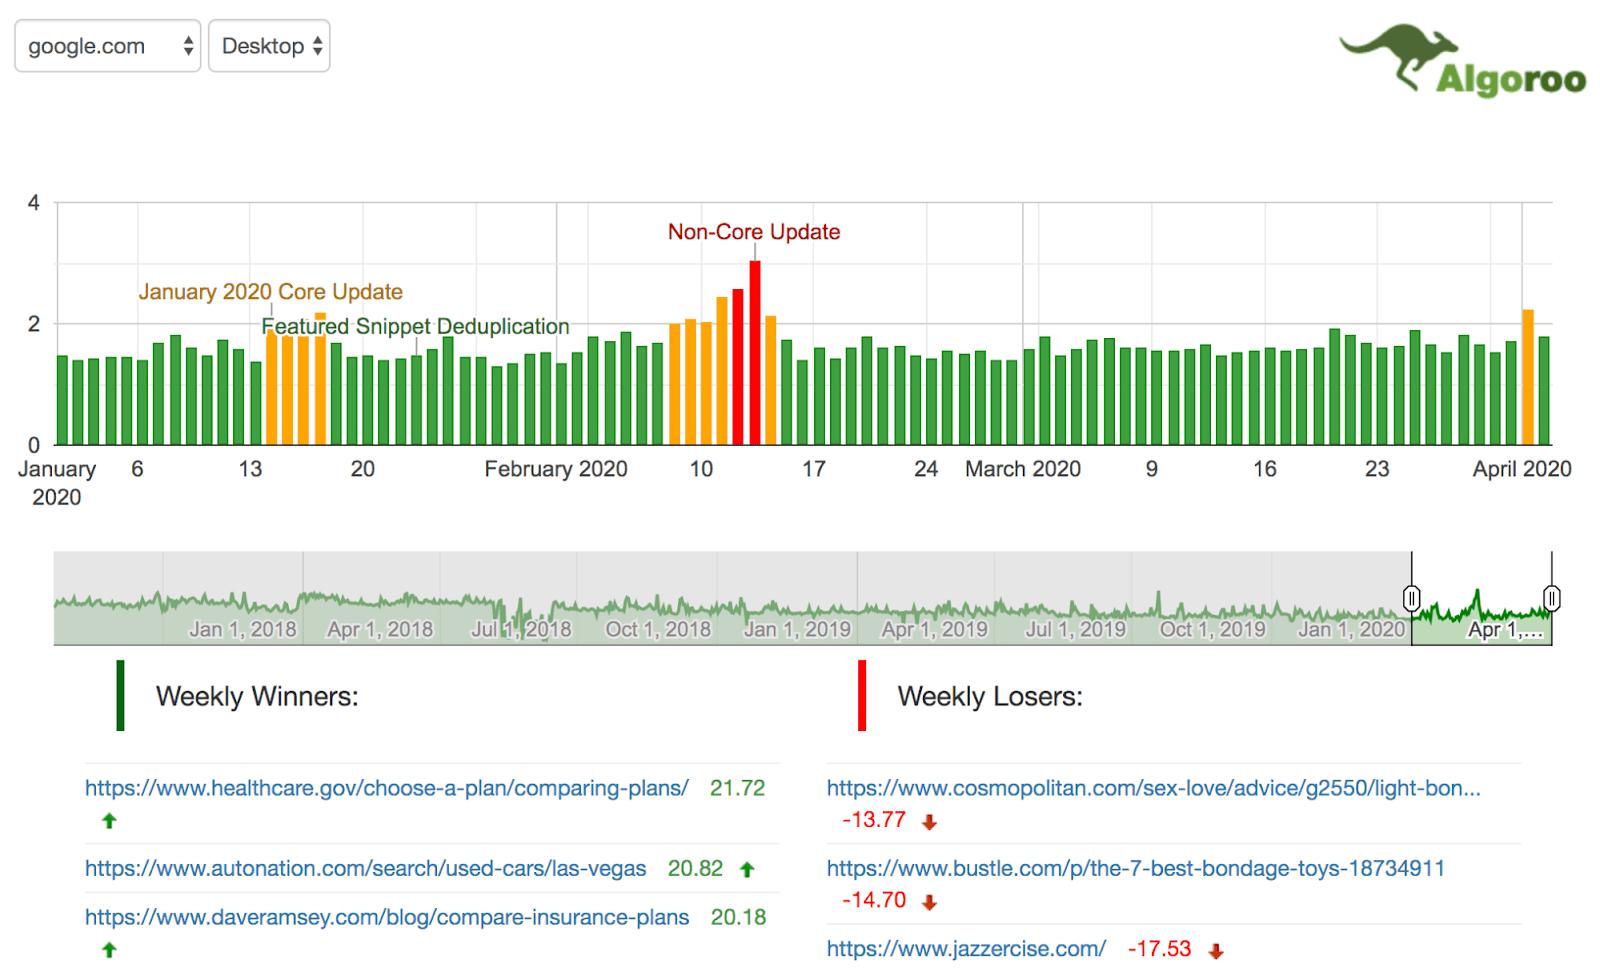Open the bustle.com bondage-toys article link

(x=1135, y=869)
